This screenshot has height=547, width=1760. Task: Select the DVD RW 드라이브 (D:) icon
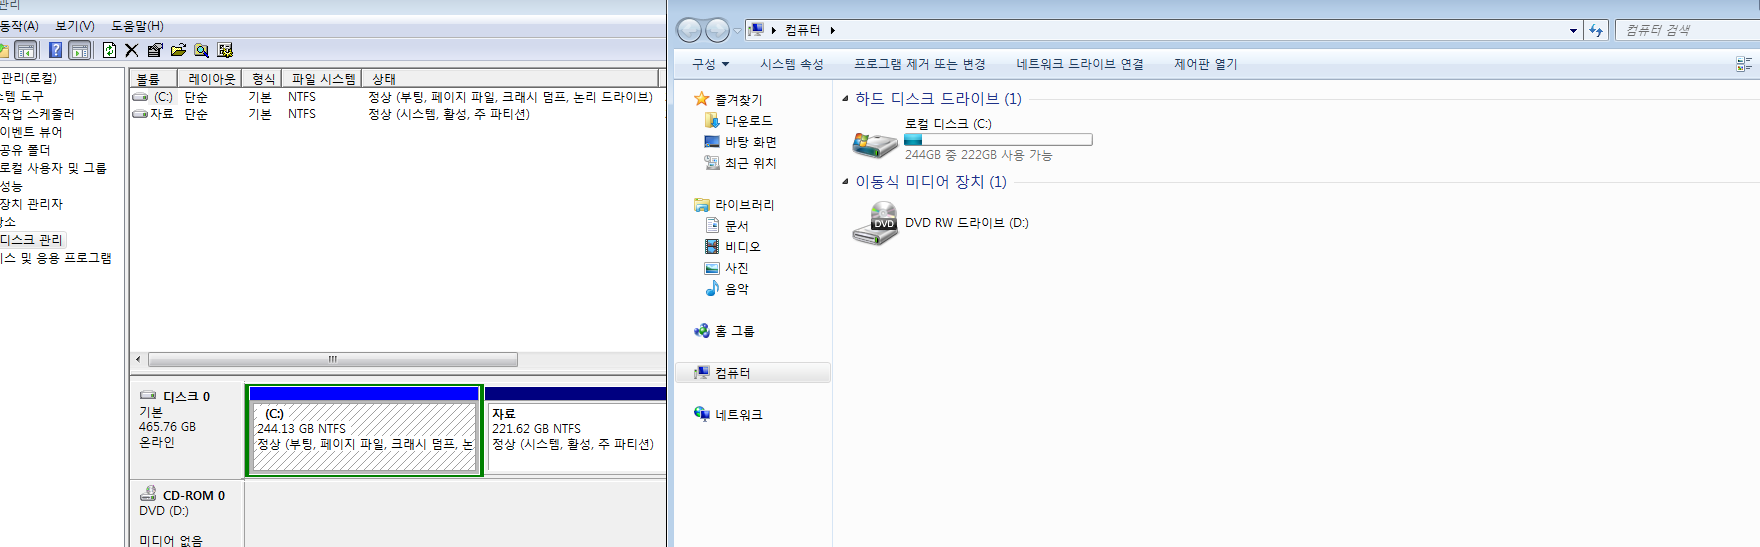click(876, 223)
